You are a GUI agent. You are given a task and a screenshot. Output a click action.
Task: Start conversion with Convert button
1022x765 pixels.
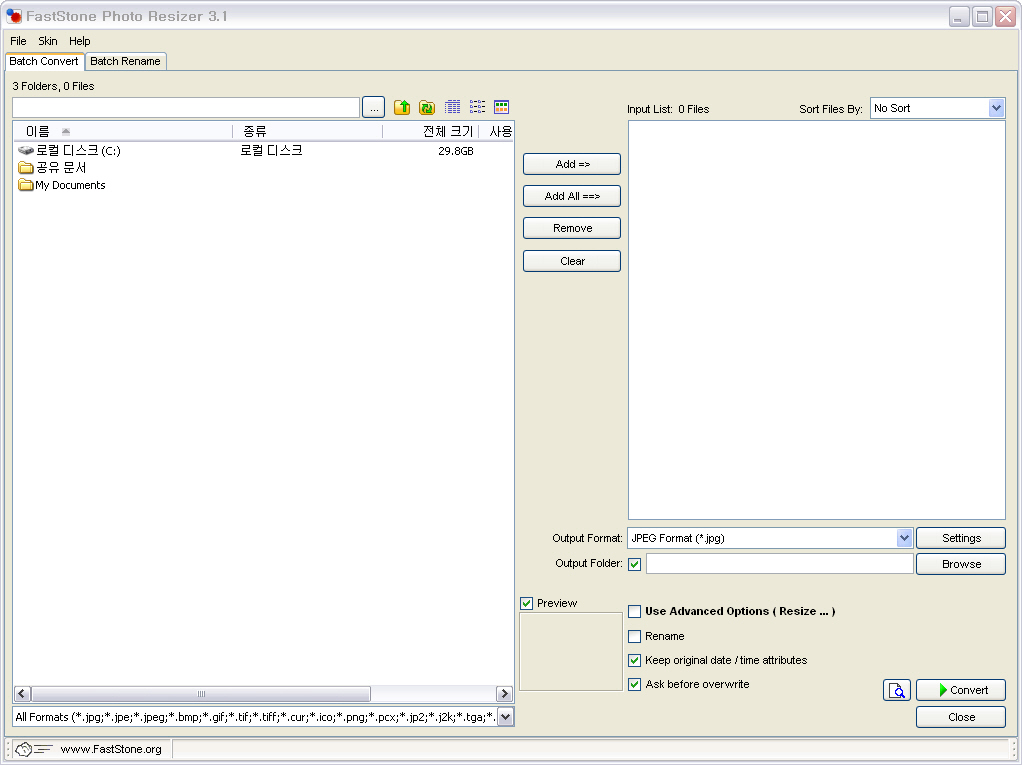[961, 690]
